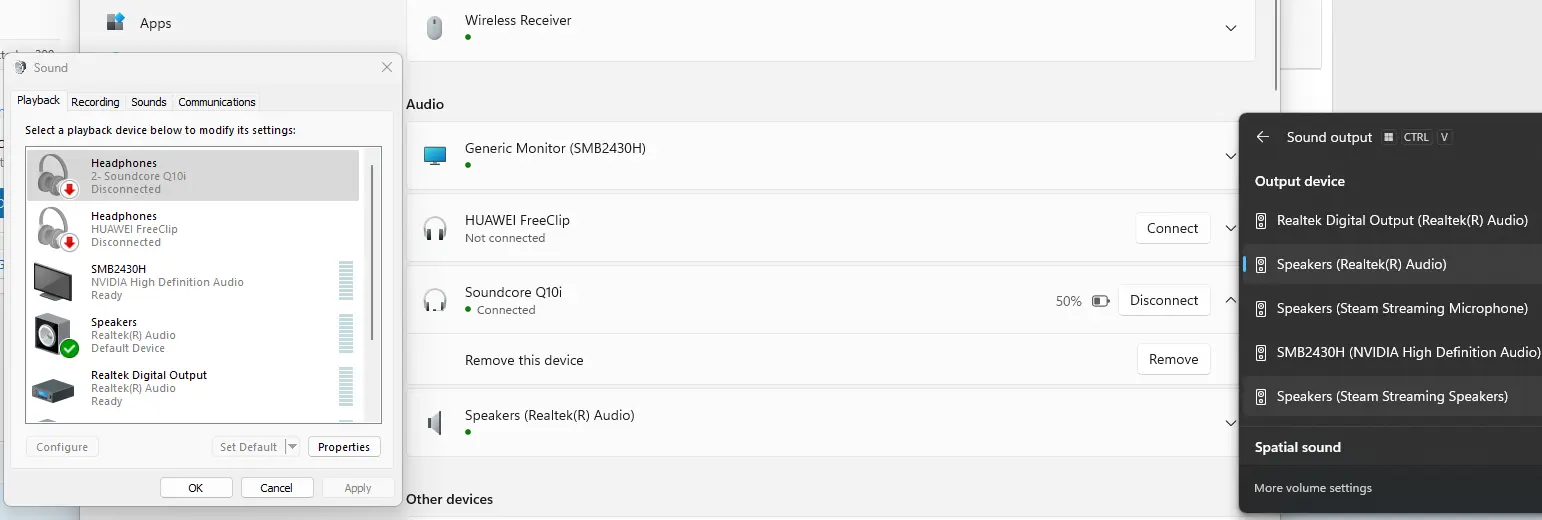Select the Realtek Digital Output device icon
Screen dimensions: 1542x520
pos(53,389)
